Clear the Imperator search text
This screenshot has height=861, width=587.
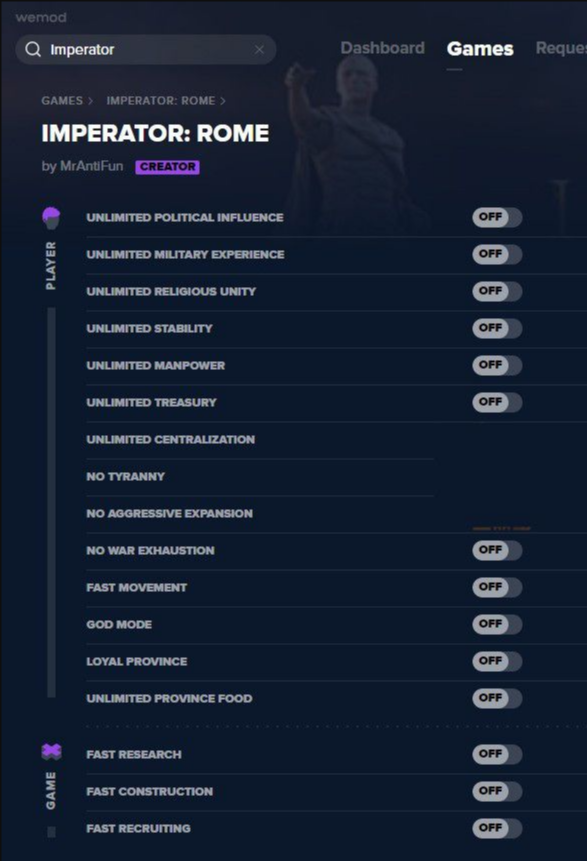(259, 50)
